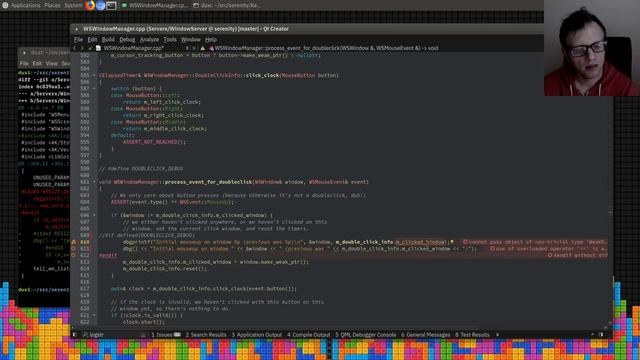Viewport: 640px width, 360px height.
Task: Open the Edit menu in the terminal window
Action: point(37,64)
